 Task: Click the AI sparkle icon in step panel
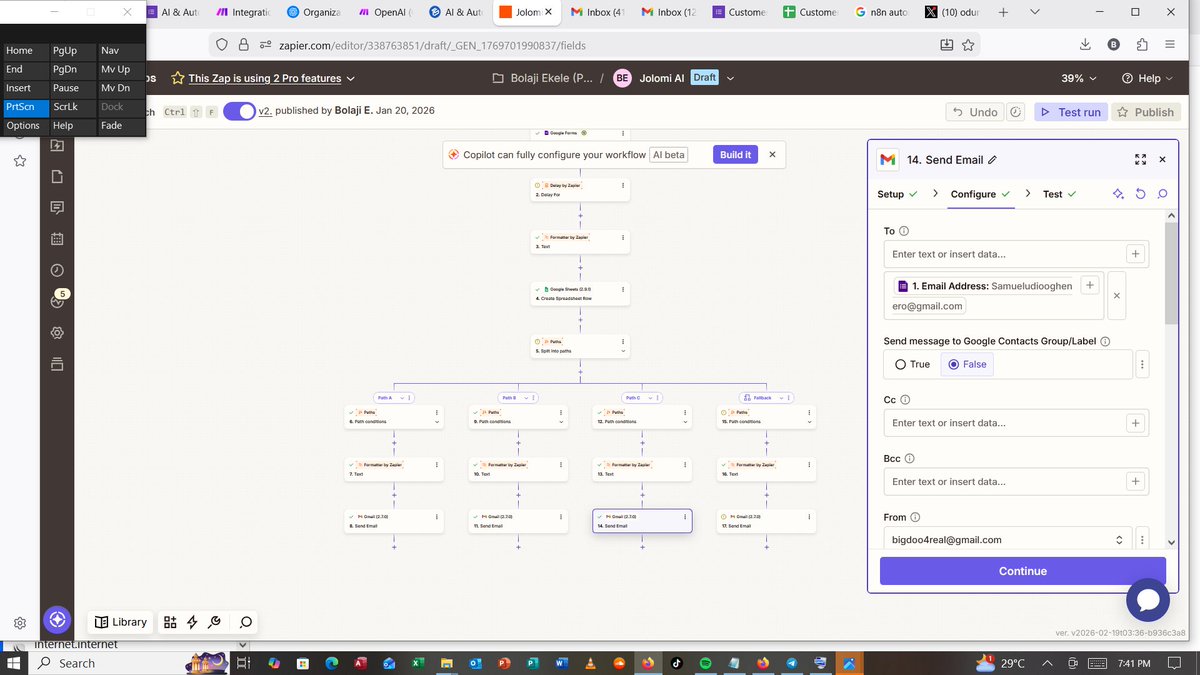(x=1118, y=194)
